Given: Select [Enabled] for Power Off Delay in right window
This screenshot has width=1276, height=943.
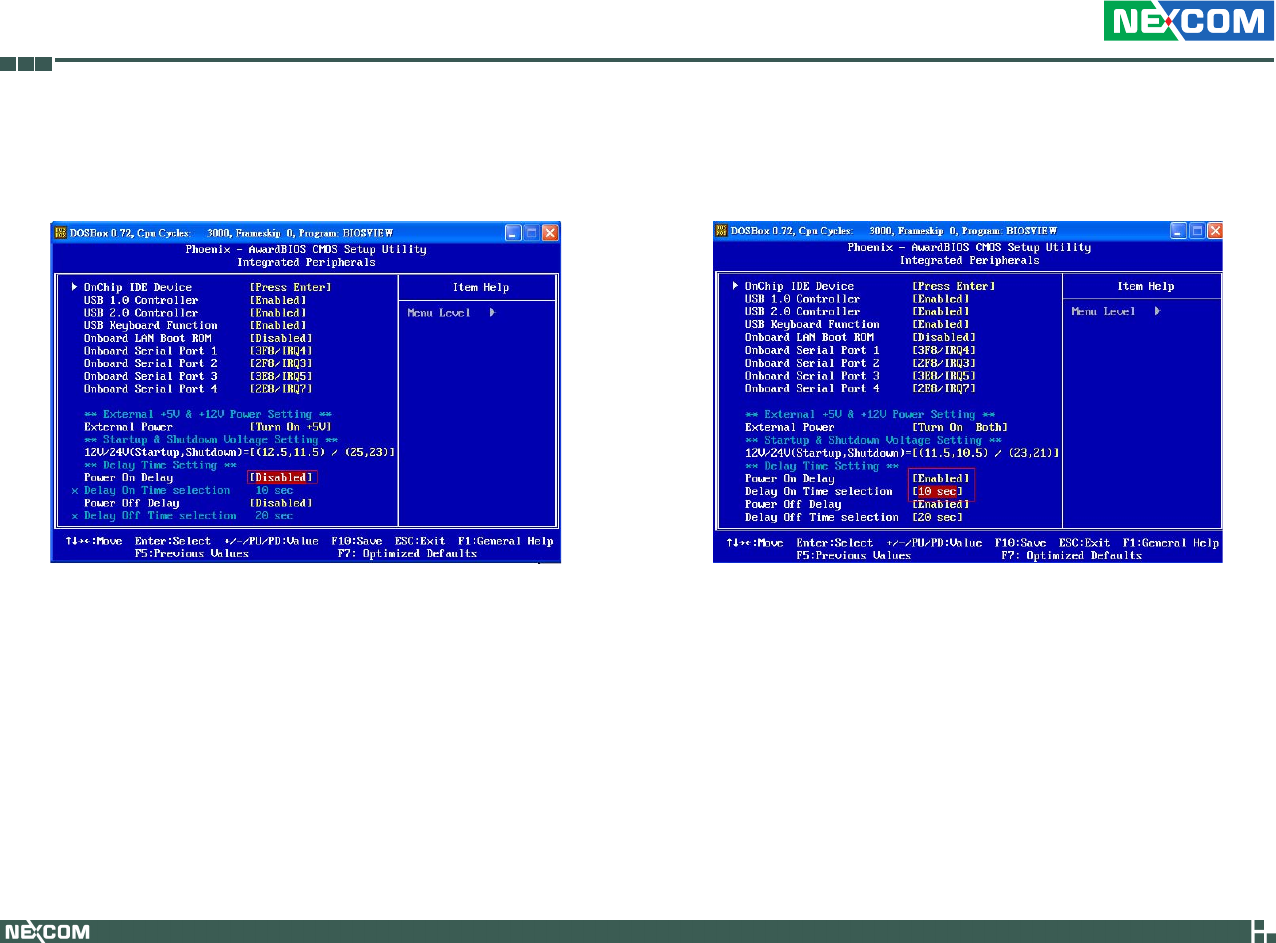Looking at the screenshot, I should (x=941, y=504).
